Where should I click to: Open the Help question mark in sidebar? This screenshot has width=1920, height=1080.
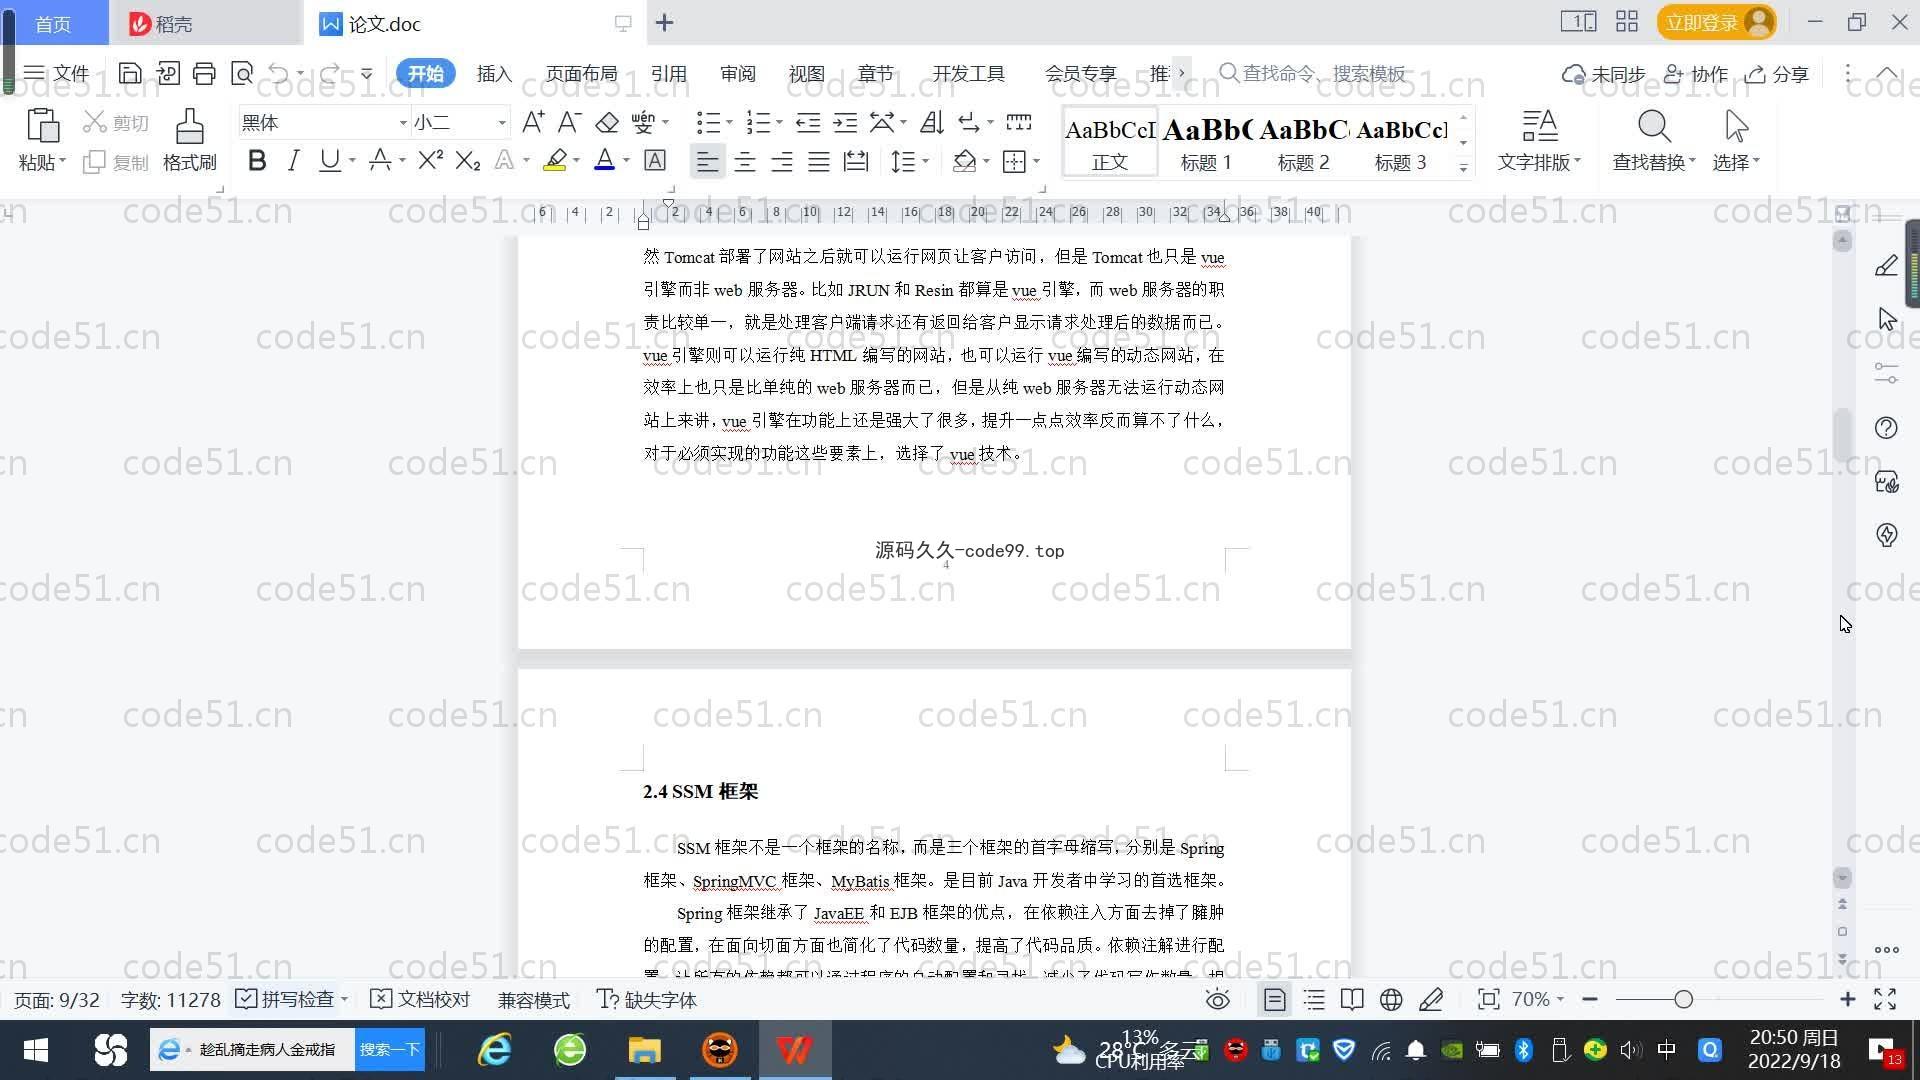[x=1886, y=428]
